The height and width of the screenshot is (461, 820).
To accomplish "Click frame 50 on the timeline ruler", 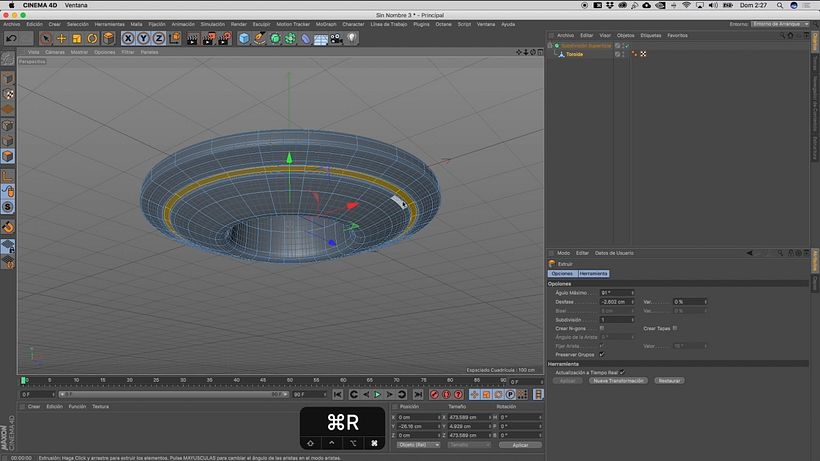I will pyautogui.click(x=290, y=381).
